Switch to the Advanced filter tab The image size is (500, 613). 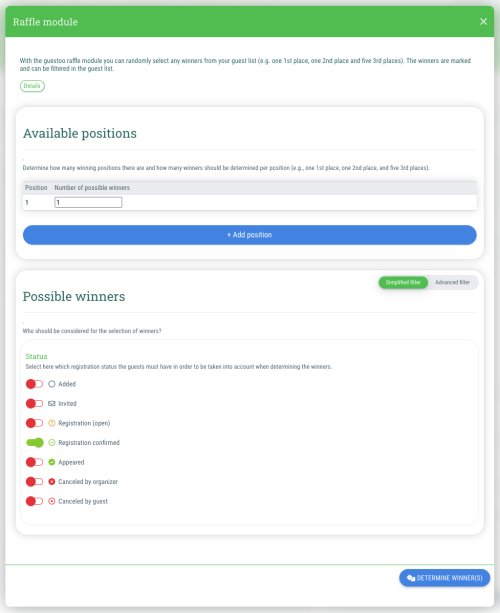point(452,282)
